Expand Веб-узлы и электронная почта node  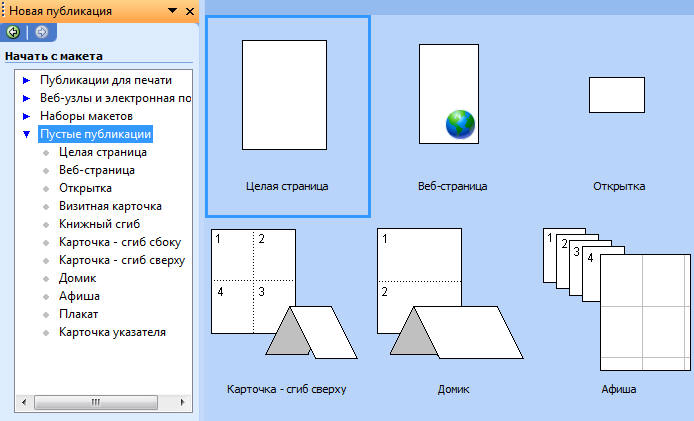point(27,98)
